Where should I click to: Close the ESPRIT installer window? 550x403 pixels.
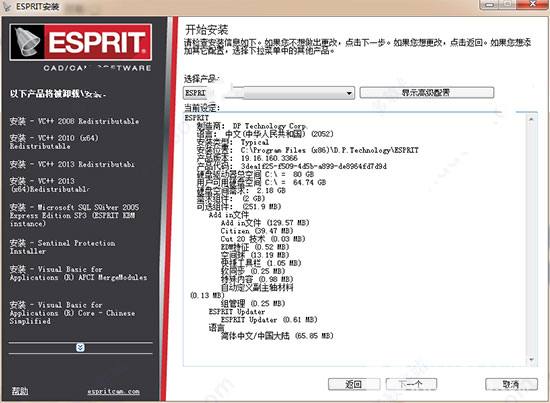click(532, 5)
